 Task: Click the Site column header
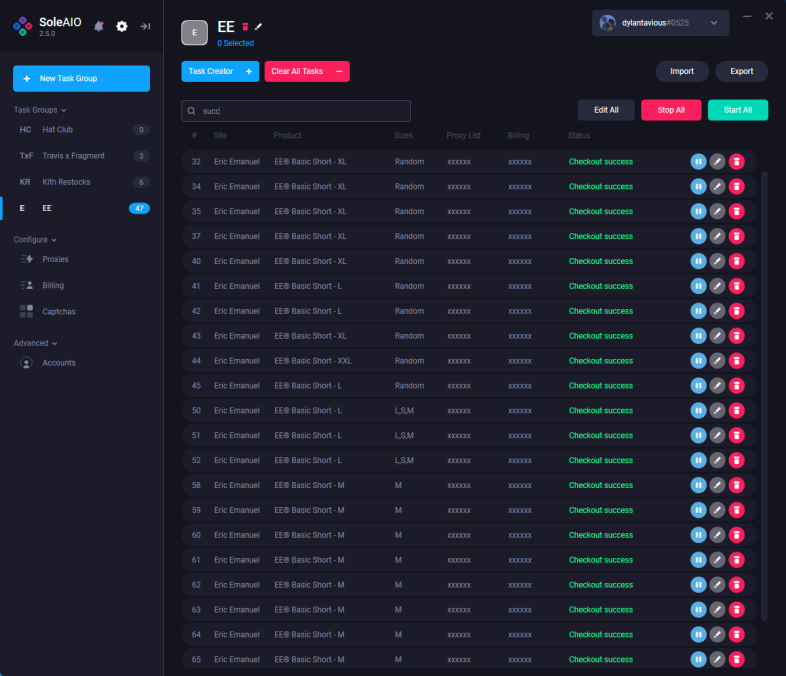(x=220, y=135)
